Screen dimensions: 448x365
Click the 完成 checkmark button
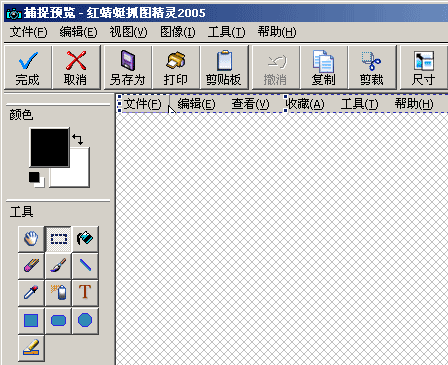click(x=28, y=68)
